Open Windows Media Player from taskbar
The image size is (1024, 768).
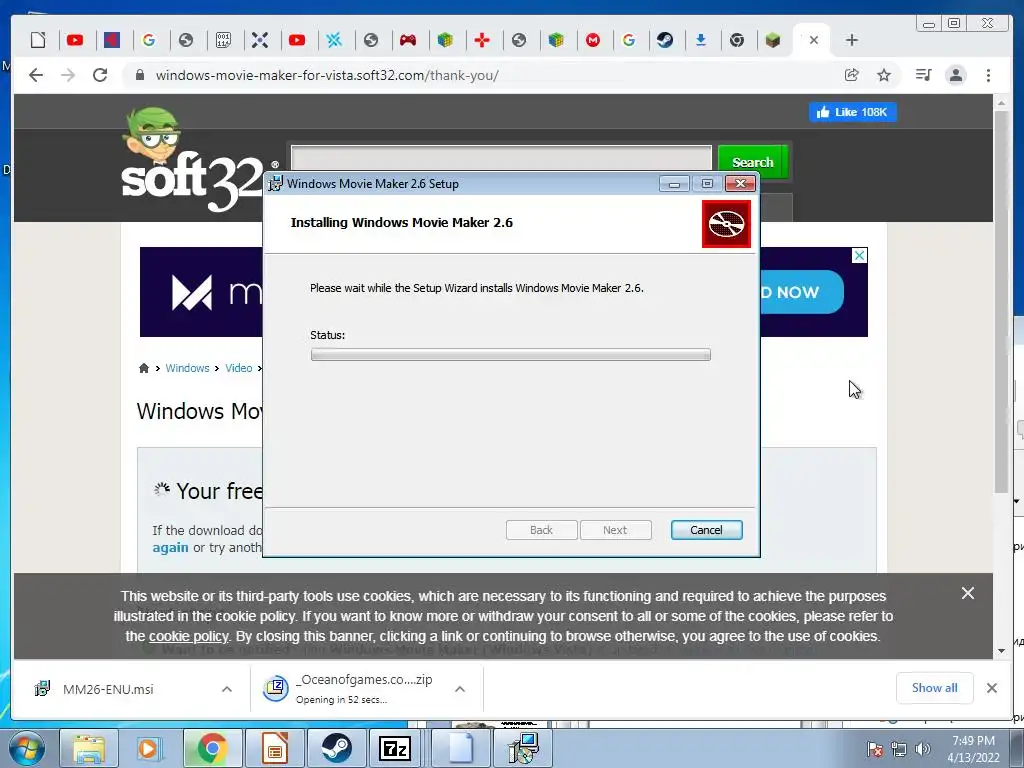pos(148,748)
